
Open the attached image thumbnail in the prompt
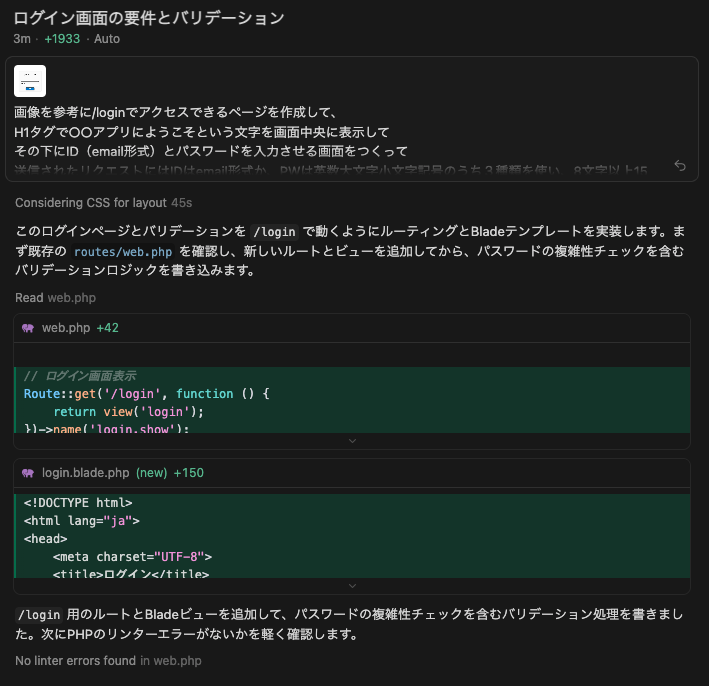[x=30, y=80]
